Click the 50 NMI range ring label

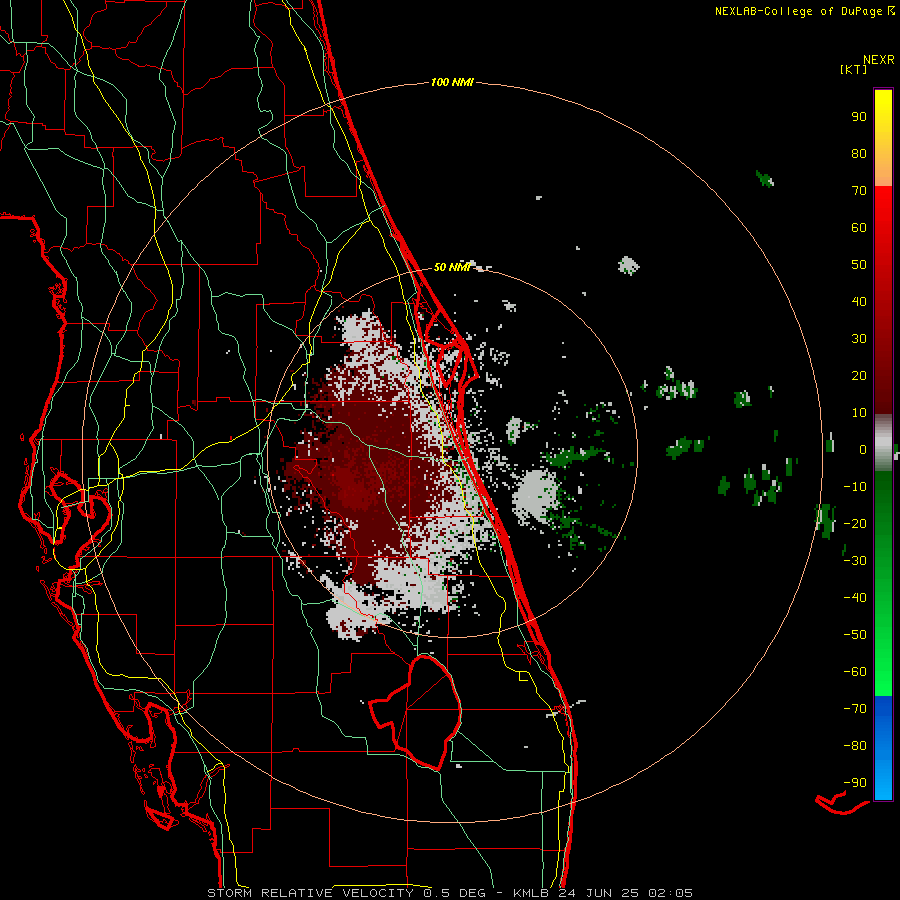pyautogui.click(x=452, y=267)
